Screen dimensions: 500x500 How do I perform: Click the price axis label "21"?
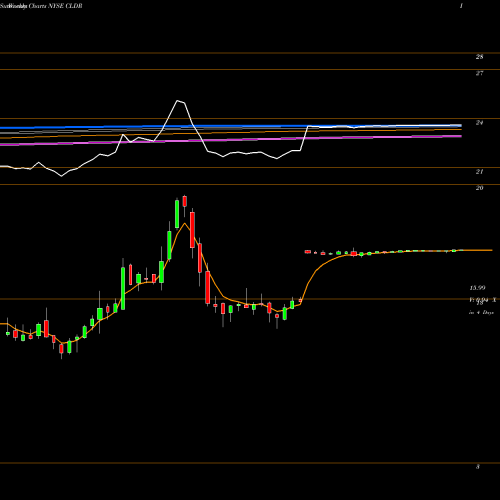(479, 172)
